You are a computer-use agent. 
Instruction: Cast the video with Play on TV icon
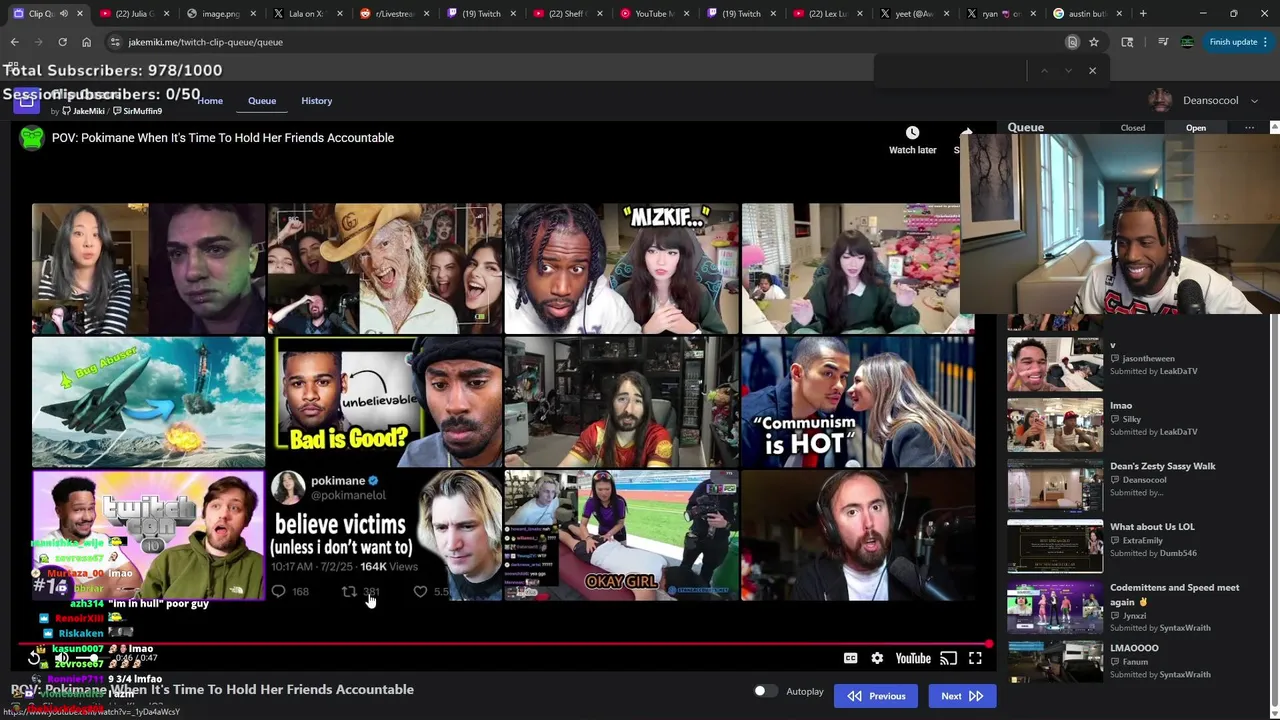(948, 658)
